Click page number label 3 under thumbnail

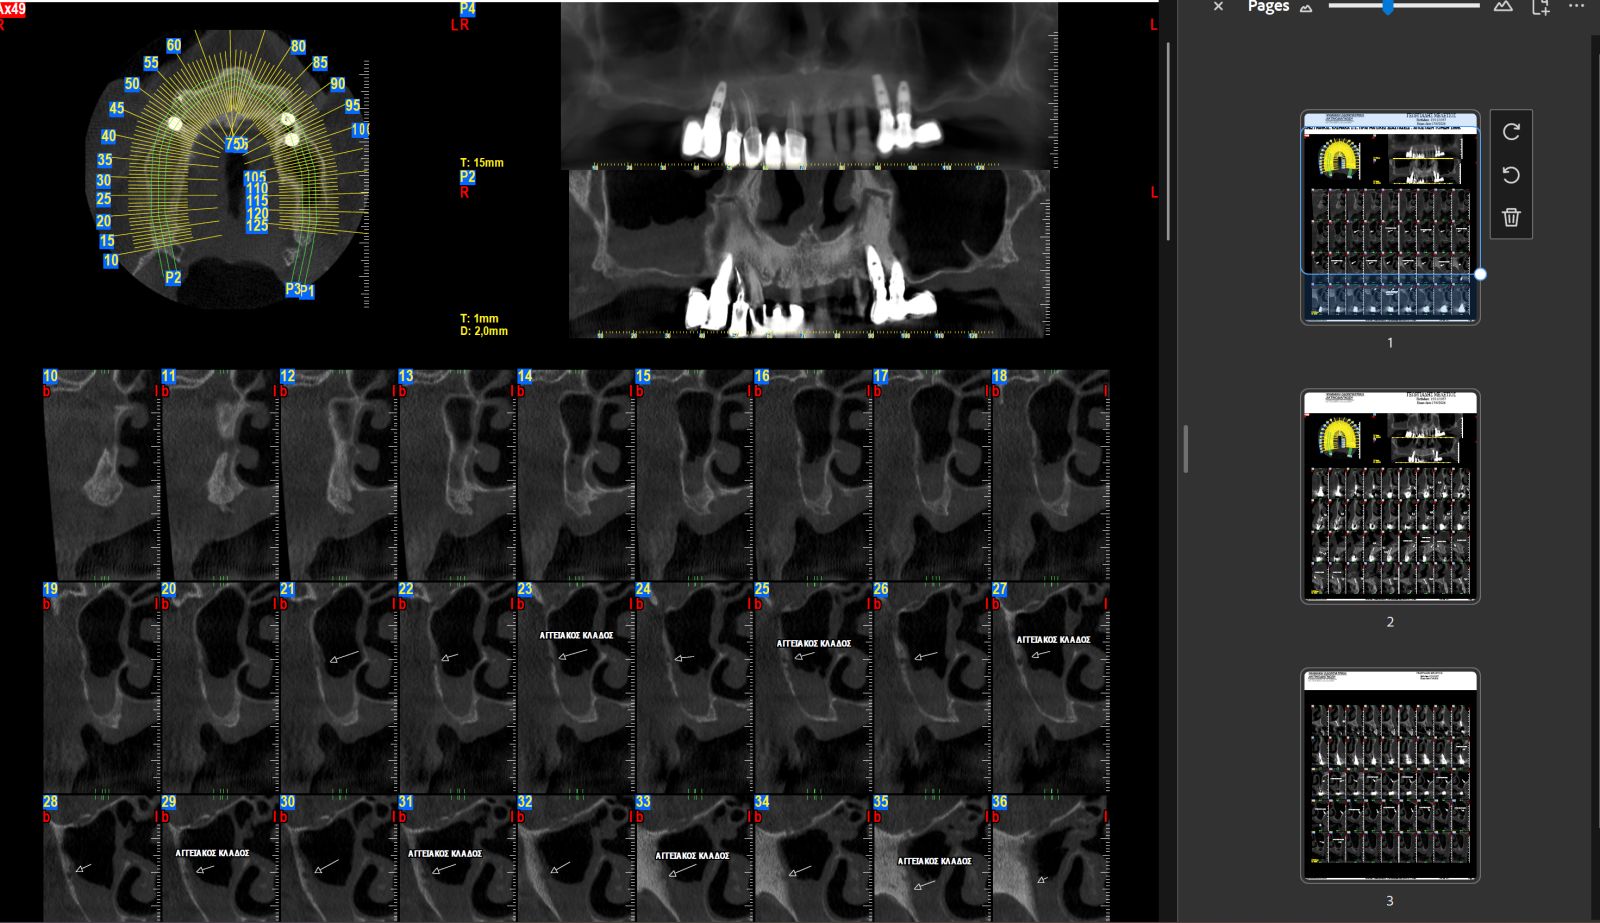1390,901
